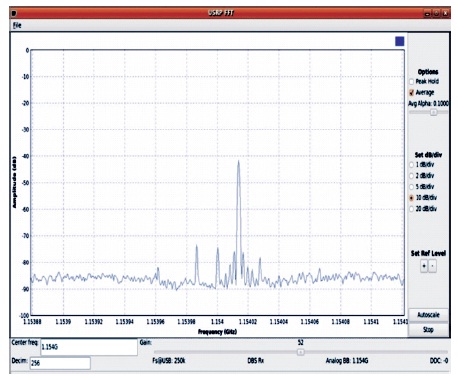
Task: Uncheck the Average option
Action: [411, 93]
